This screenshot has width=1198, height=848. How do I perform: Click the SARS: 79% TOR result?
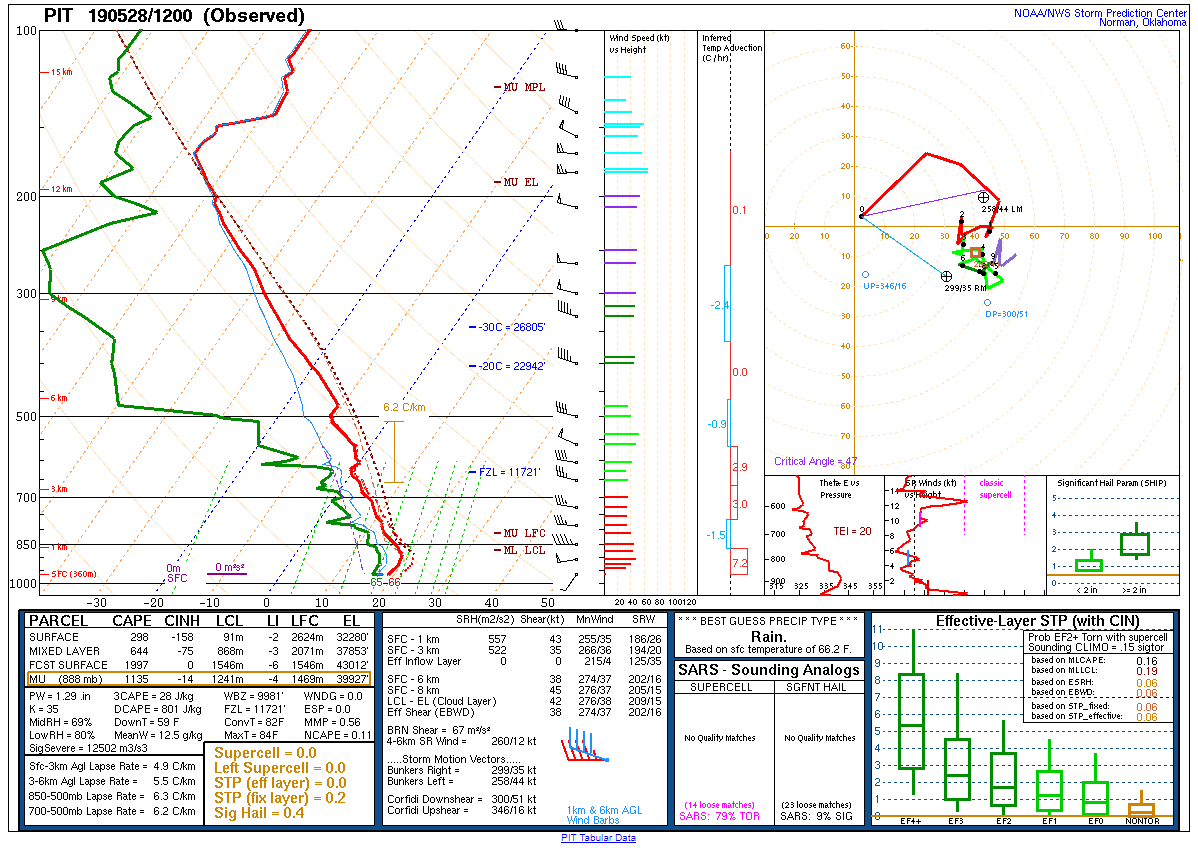[x=719, y=817]
